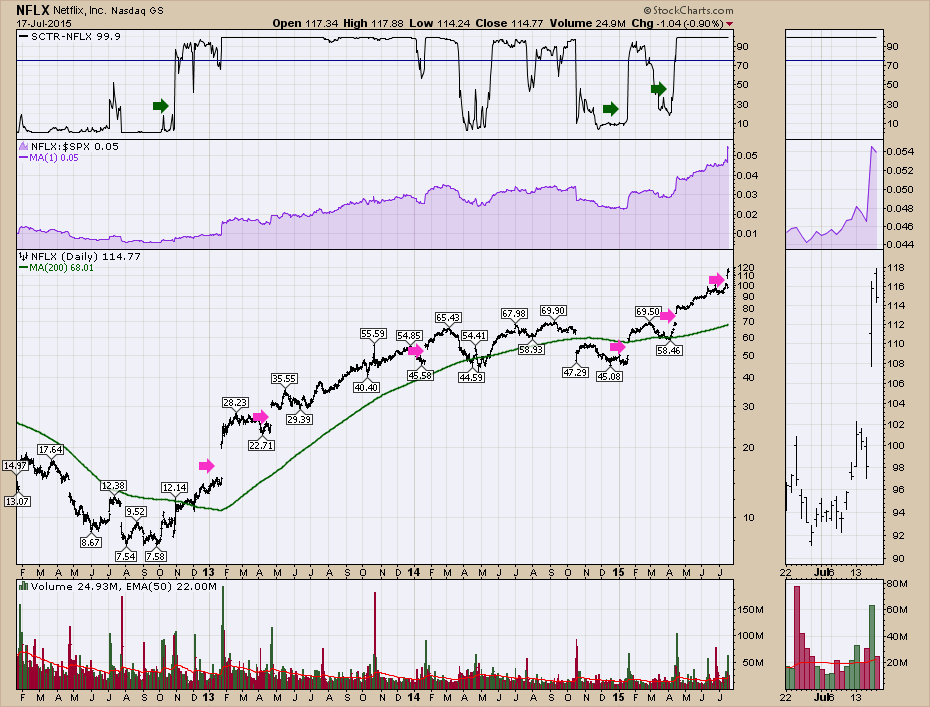The height and width of the screenshot is (707, 930).
Task: Click the 28.23 high price label
Action: [x=235, y=402]
